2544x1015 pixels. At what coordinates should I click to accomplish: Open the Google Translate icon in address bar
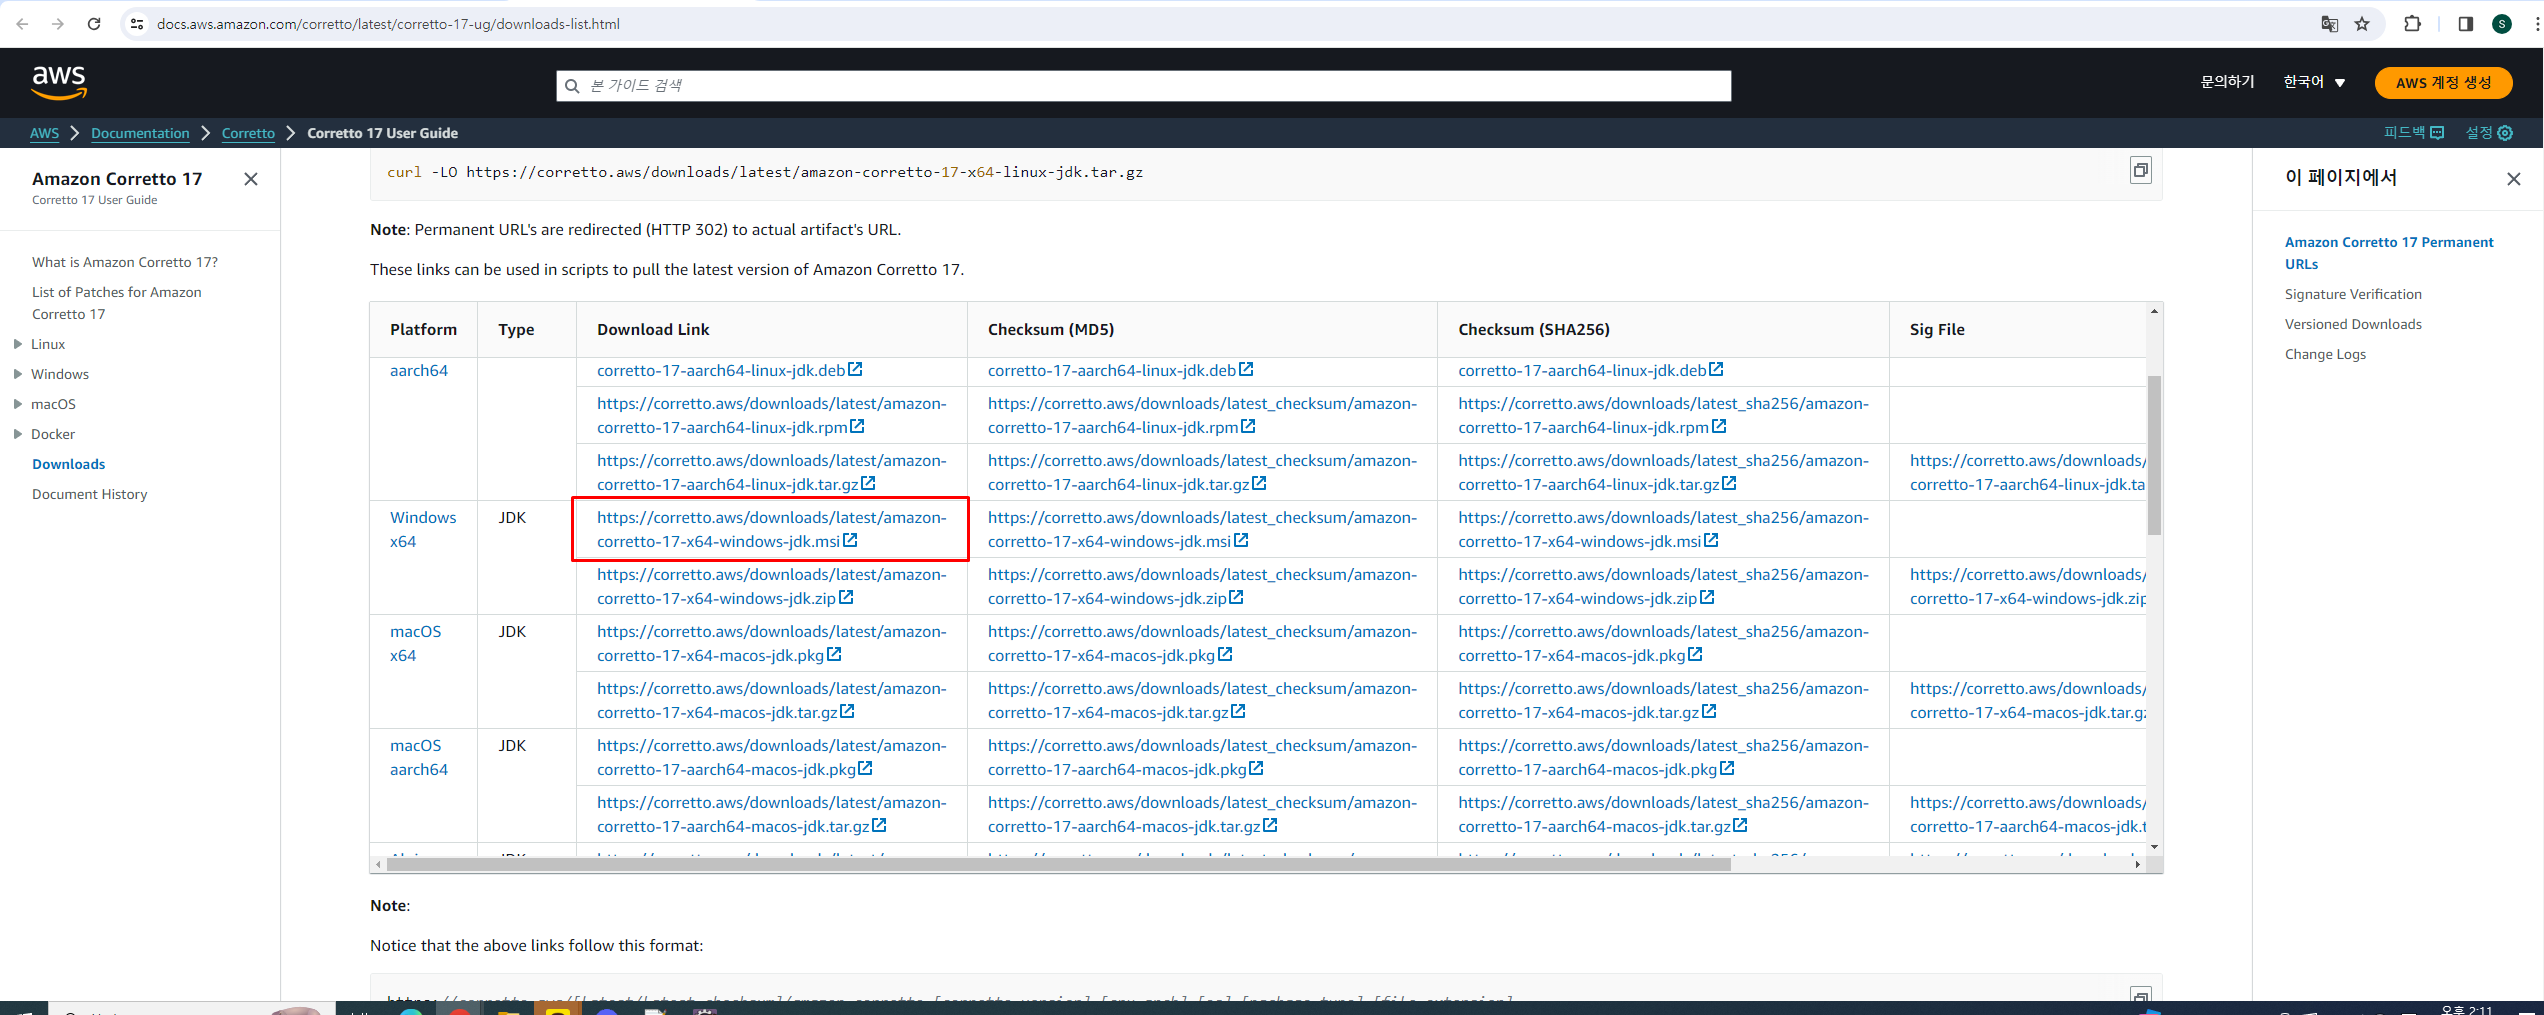tap(2329, 24)
